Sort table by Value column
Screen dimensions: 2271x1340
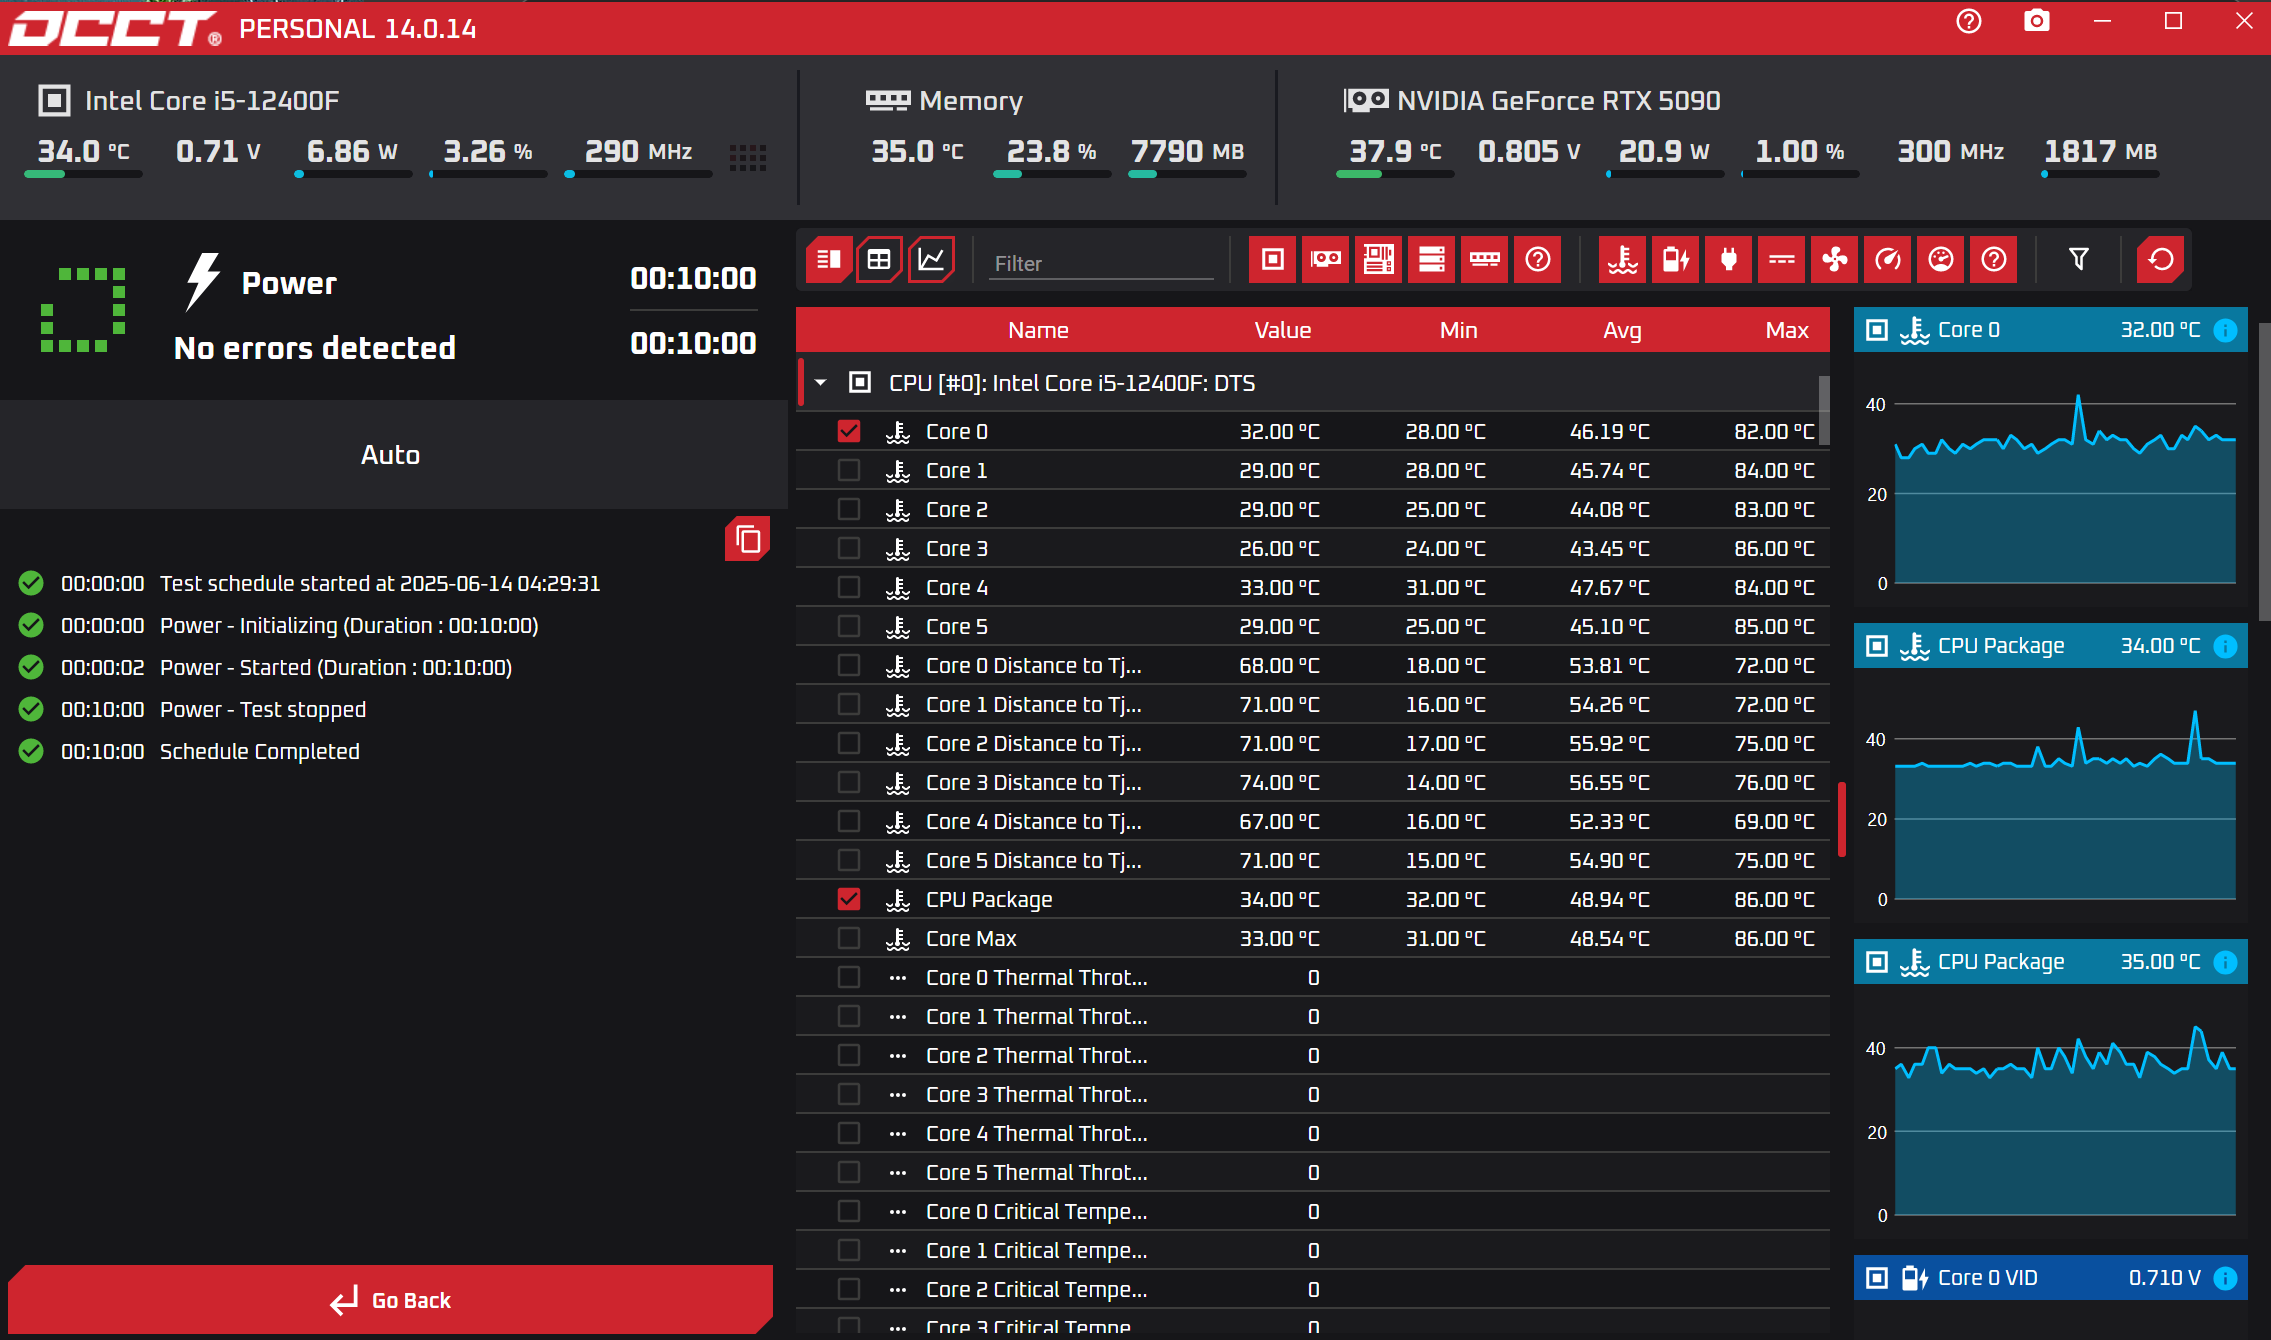[1283, 330]
